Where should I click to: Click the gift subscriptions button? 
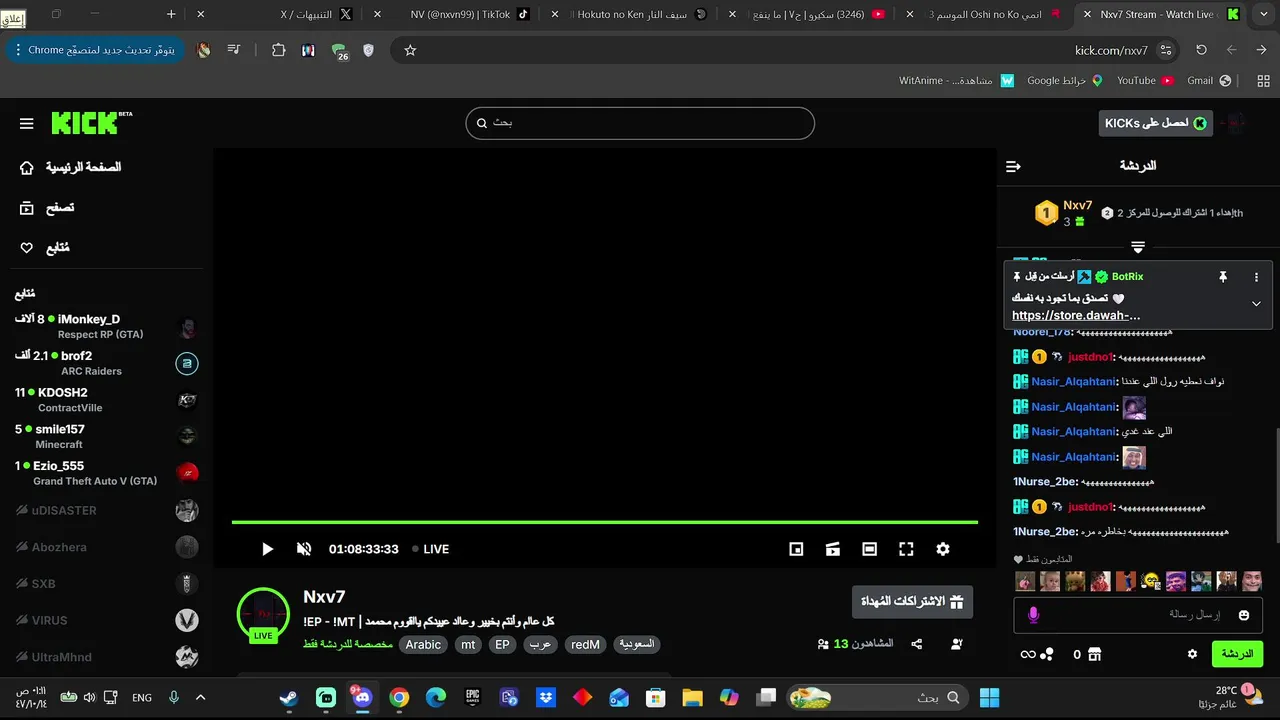click(x=912, y=602)
